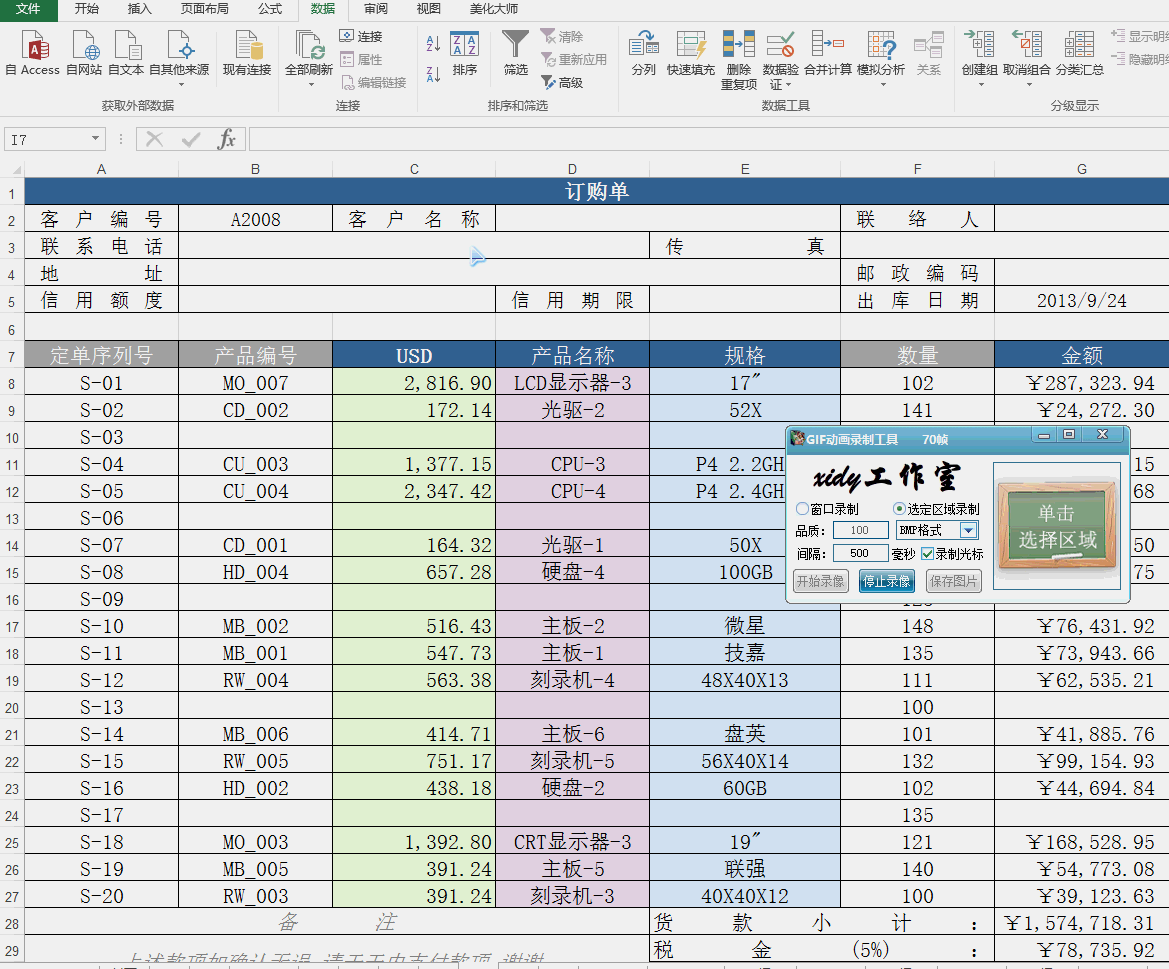Click the 间隔 interval input field
Viewport: 1169px width, 969px height.
860,553
